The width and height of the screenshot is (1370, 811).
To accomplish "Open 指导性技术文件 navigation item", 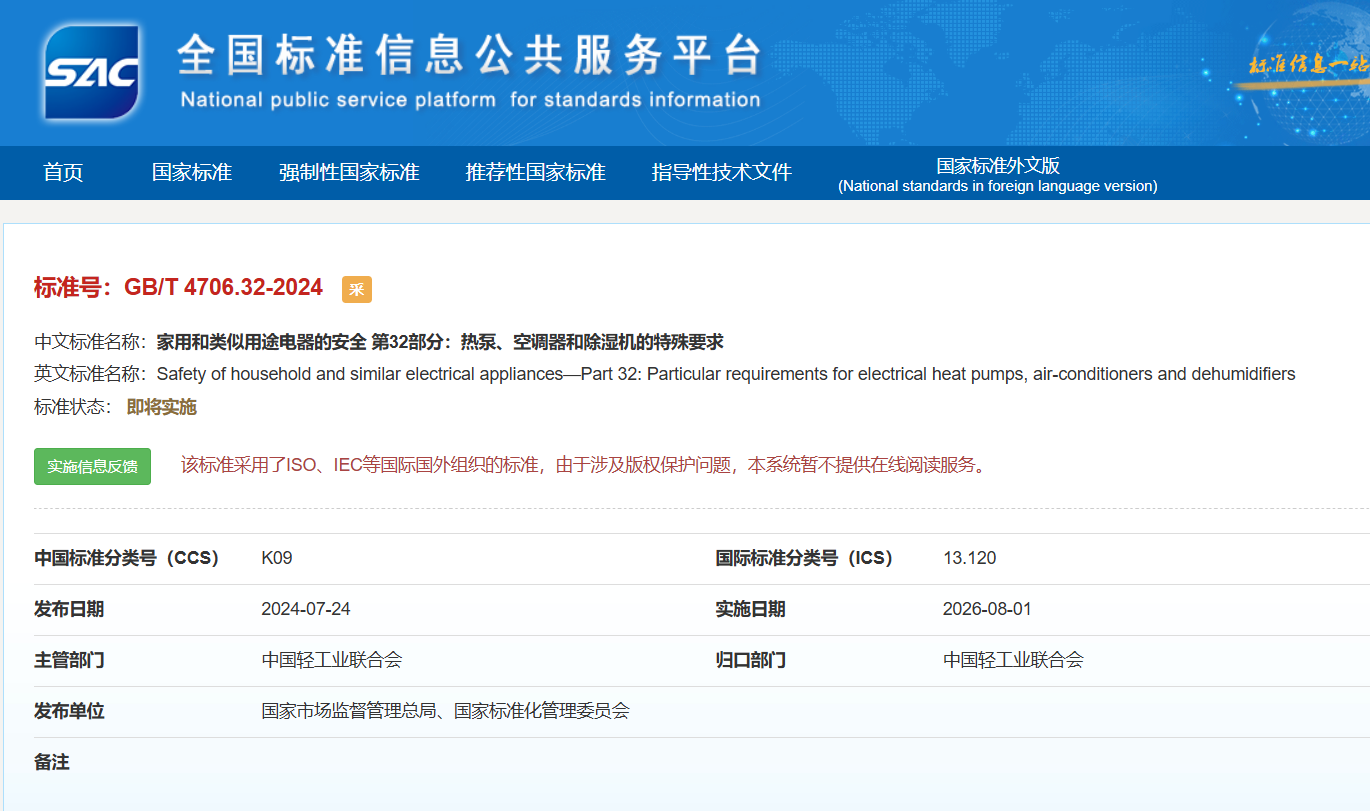I will click(722, 172).
